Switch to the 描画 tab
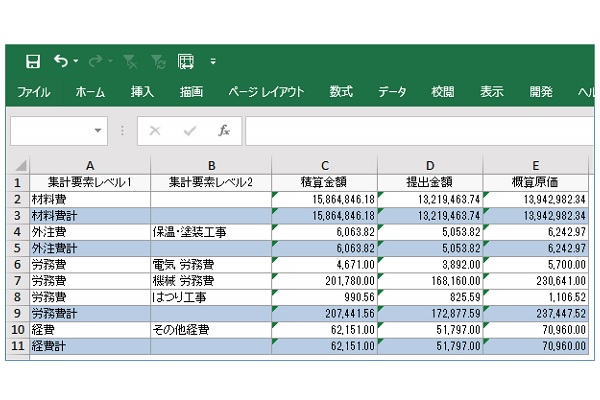 [191, 92]
